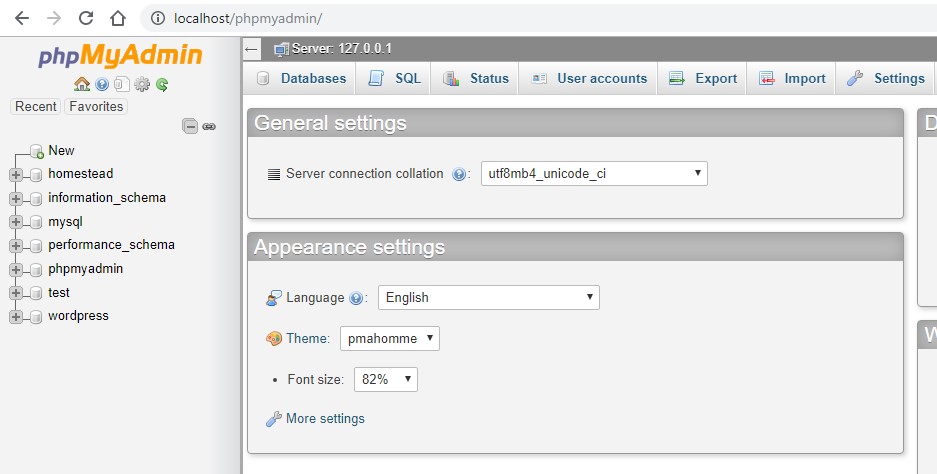Collapse all tree items minus icon
937x474 pixels.
[x=190, y=126]
